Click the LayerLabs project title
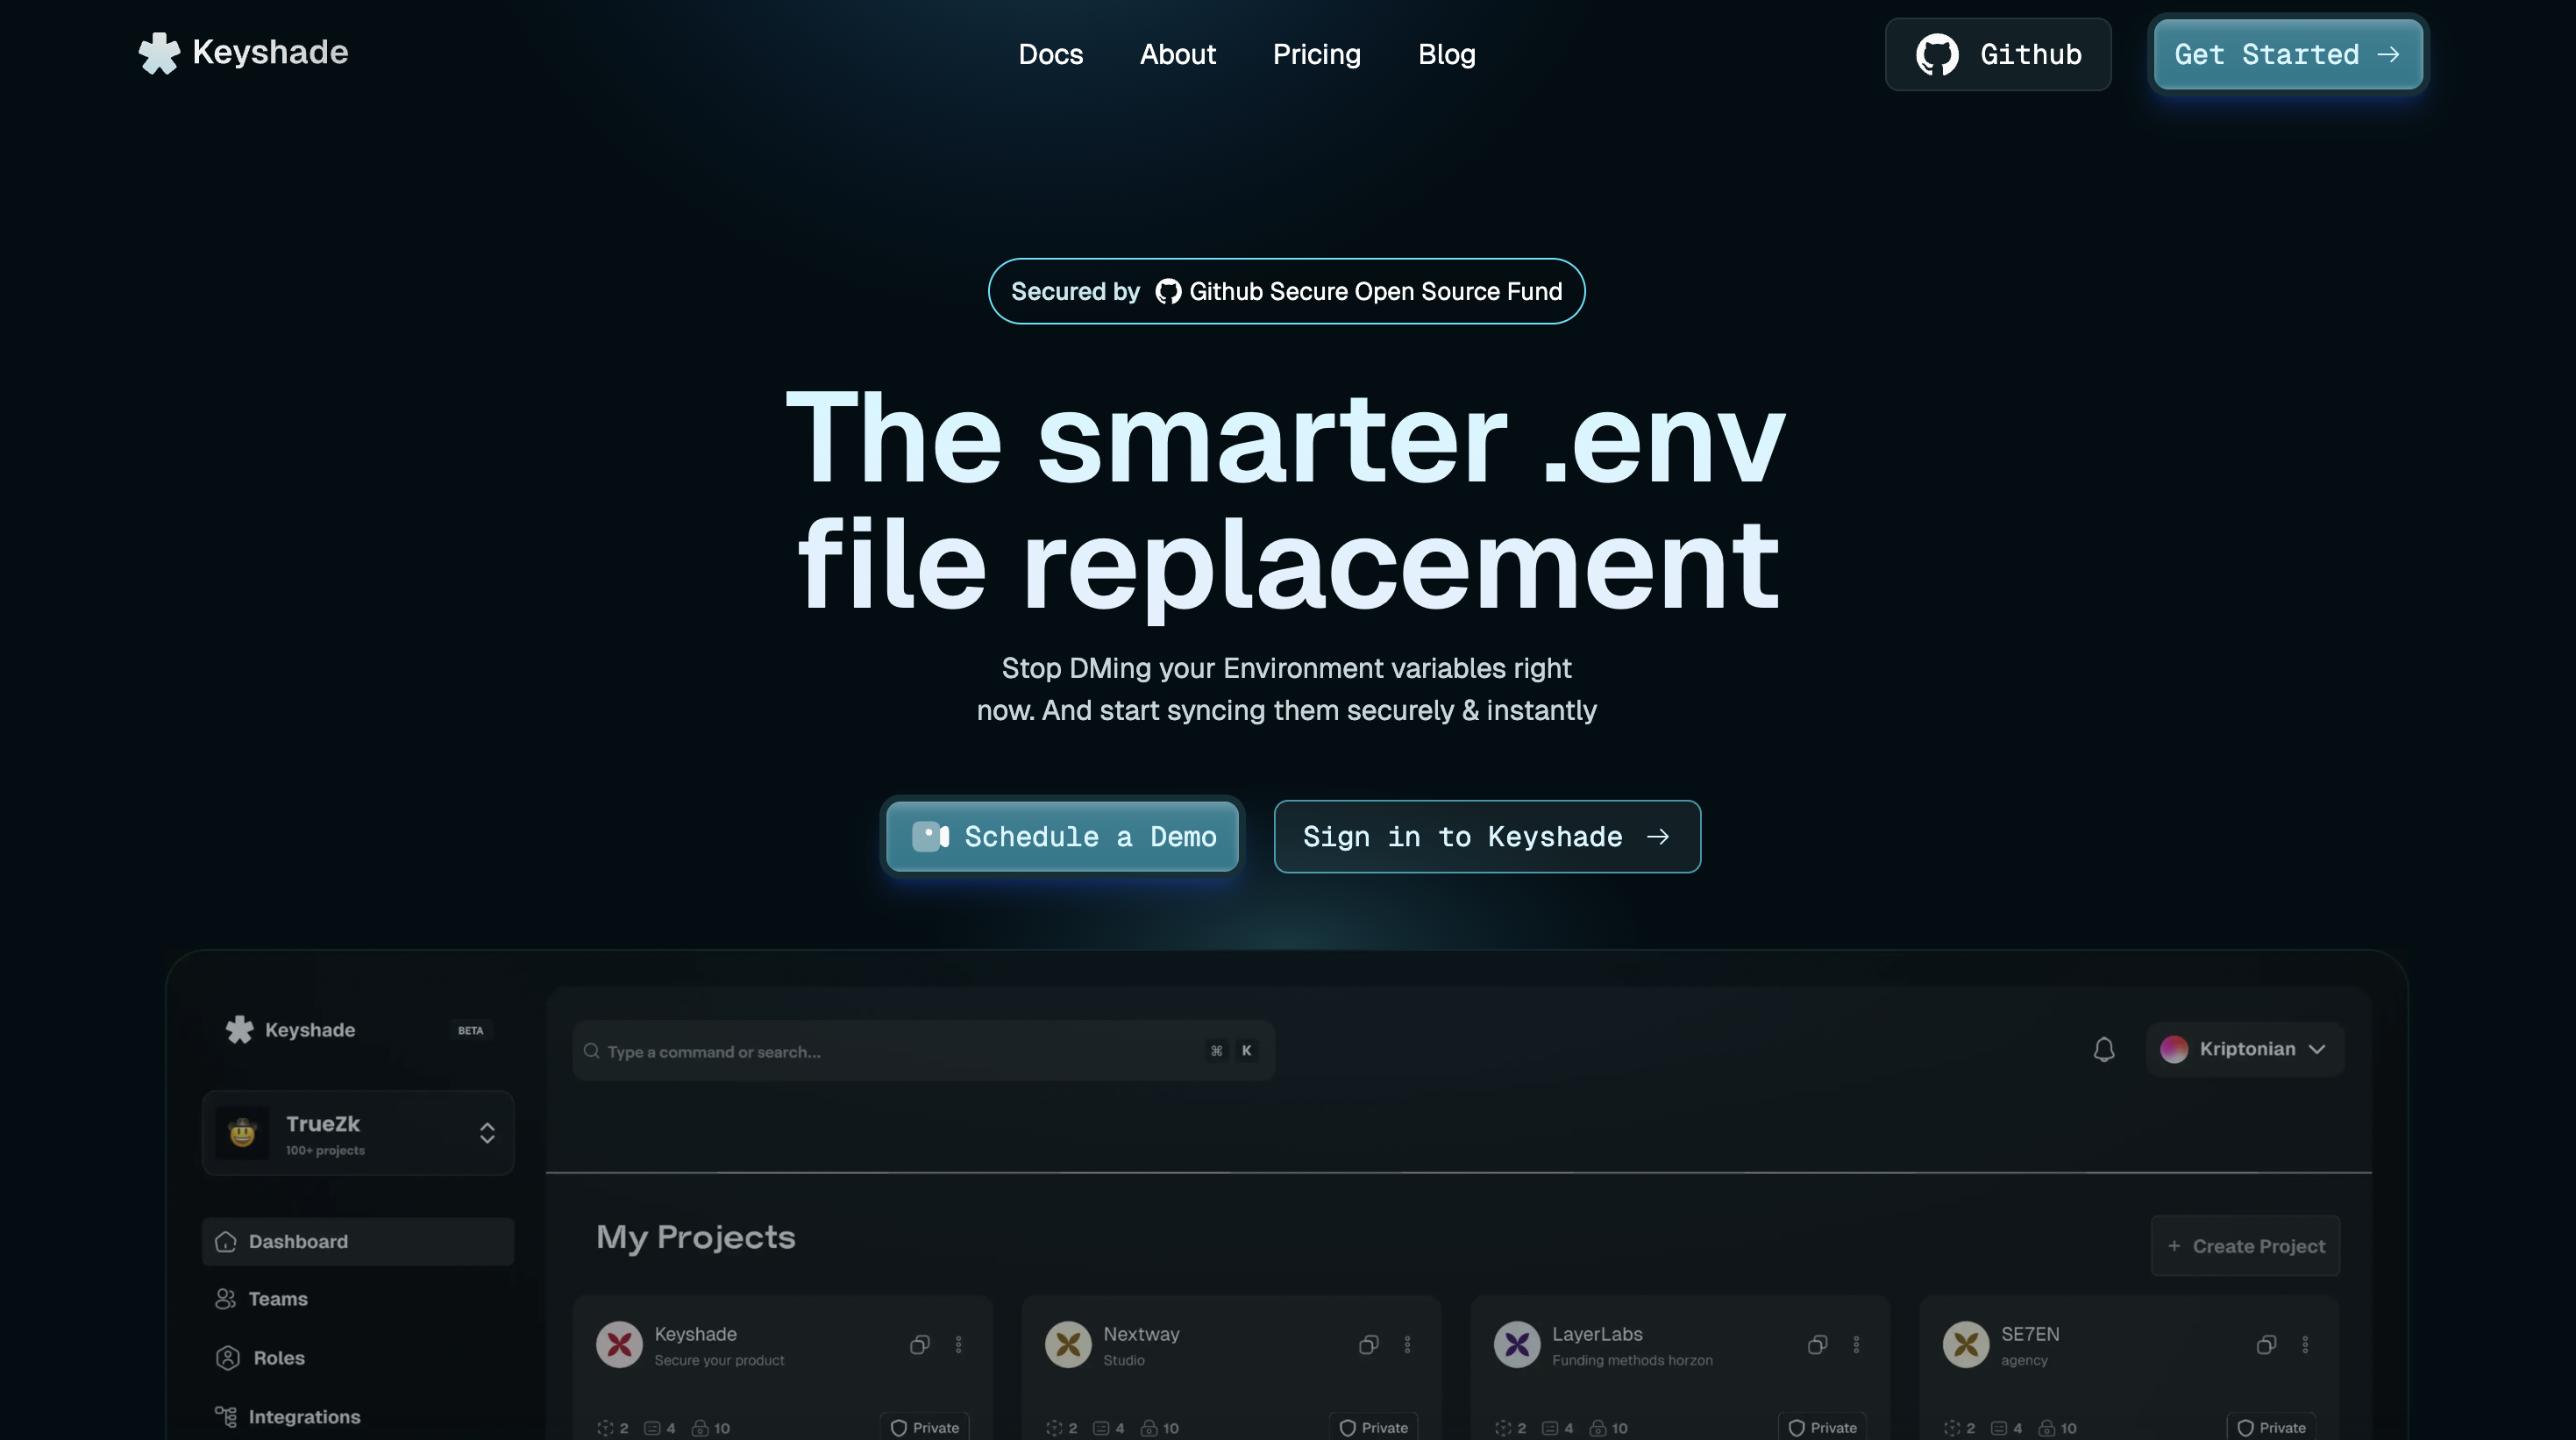 pos(1597,1334)
